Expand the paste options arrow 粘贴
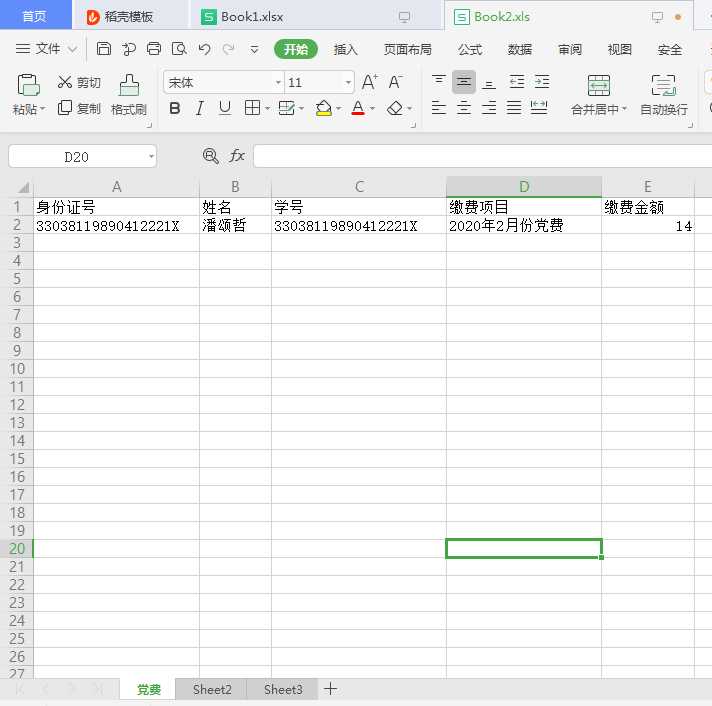 click(x=43, y=109)
